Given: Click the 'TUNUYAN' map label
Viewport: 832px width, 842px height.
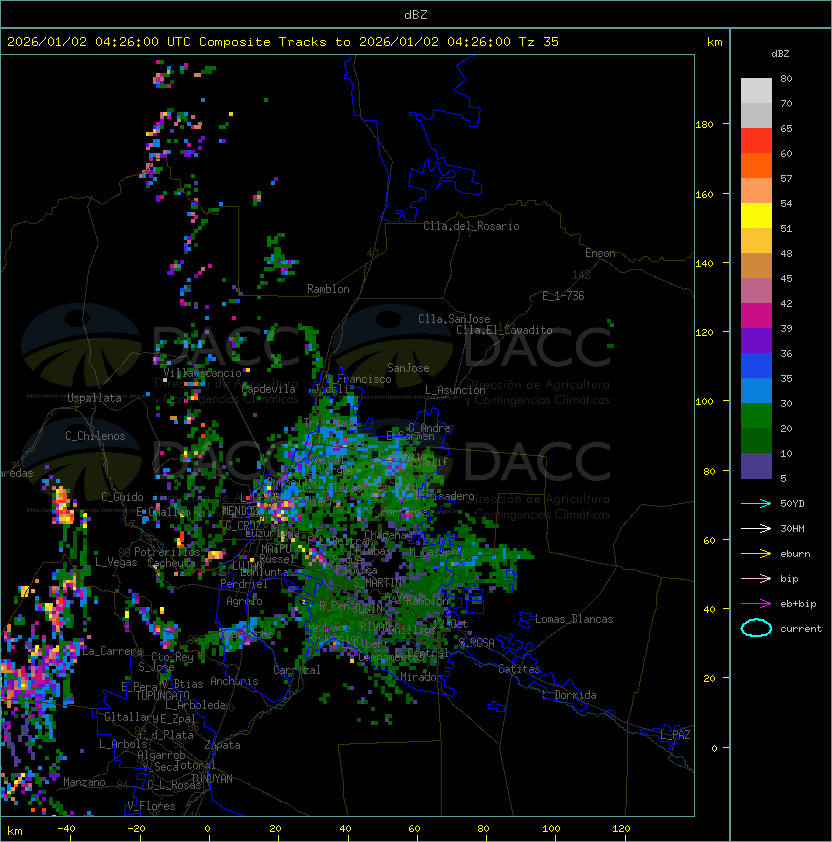Looking at the screenshot, I should [212, 779].
